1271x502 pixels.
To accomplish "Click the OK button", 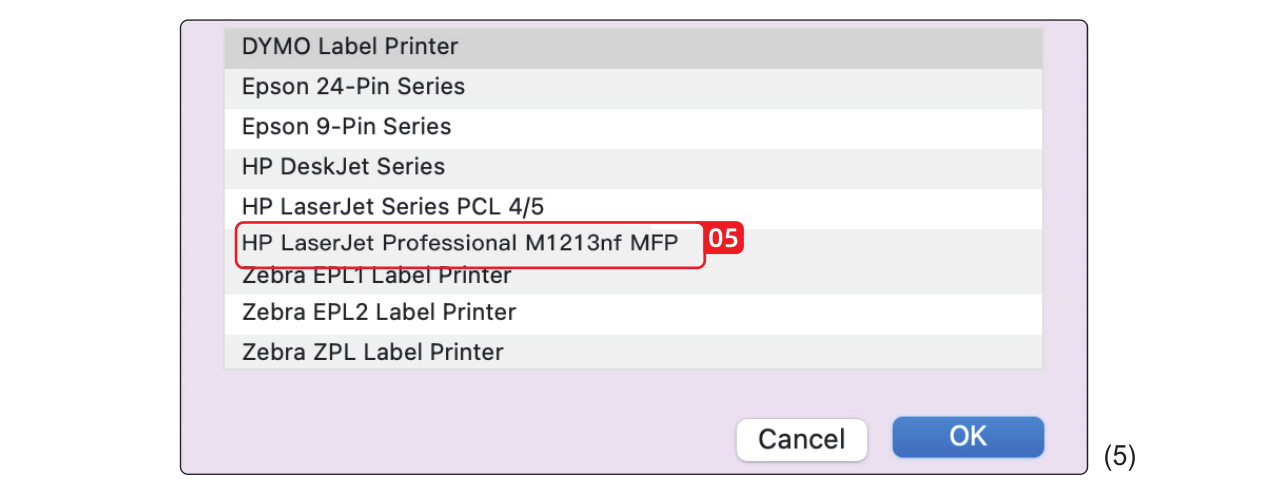I will coord(967,437).
